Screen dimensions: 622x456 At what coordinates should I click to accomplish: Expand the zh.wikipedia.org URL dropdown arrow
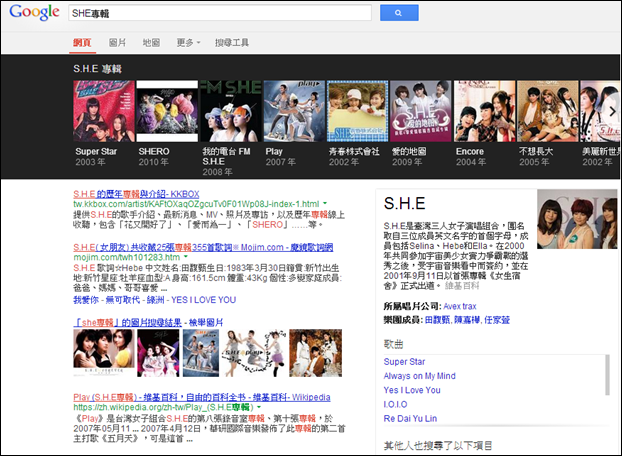(259, 407)
